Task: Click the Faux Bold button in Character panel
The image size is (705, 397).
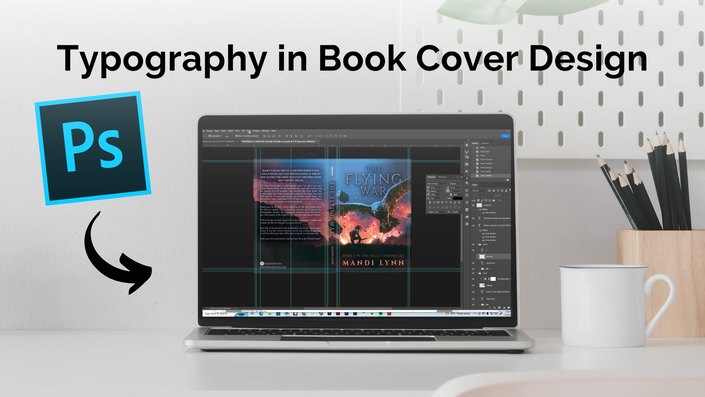Action: click(430, 202)
